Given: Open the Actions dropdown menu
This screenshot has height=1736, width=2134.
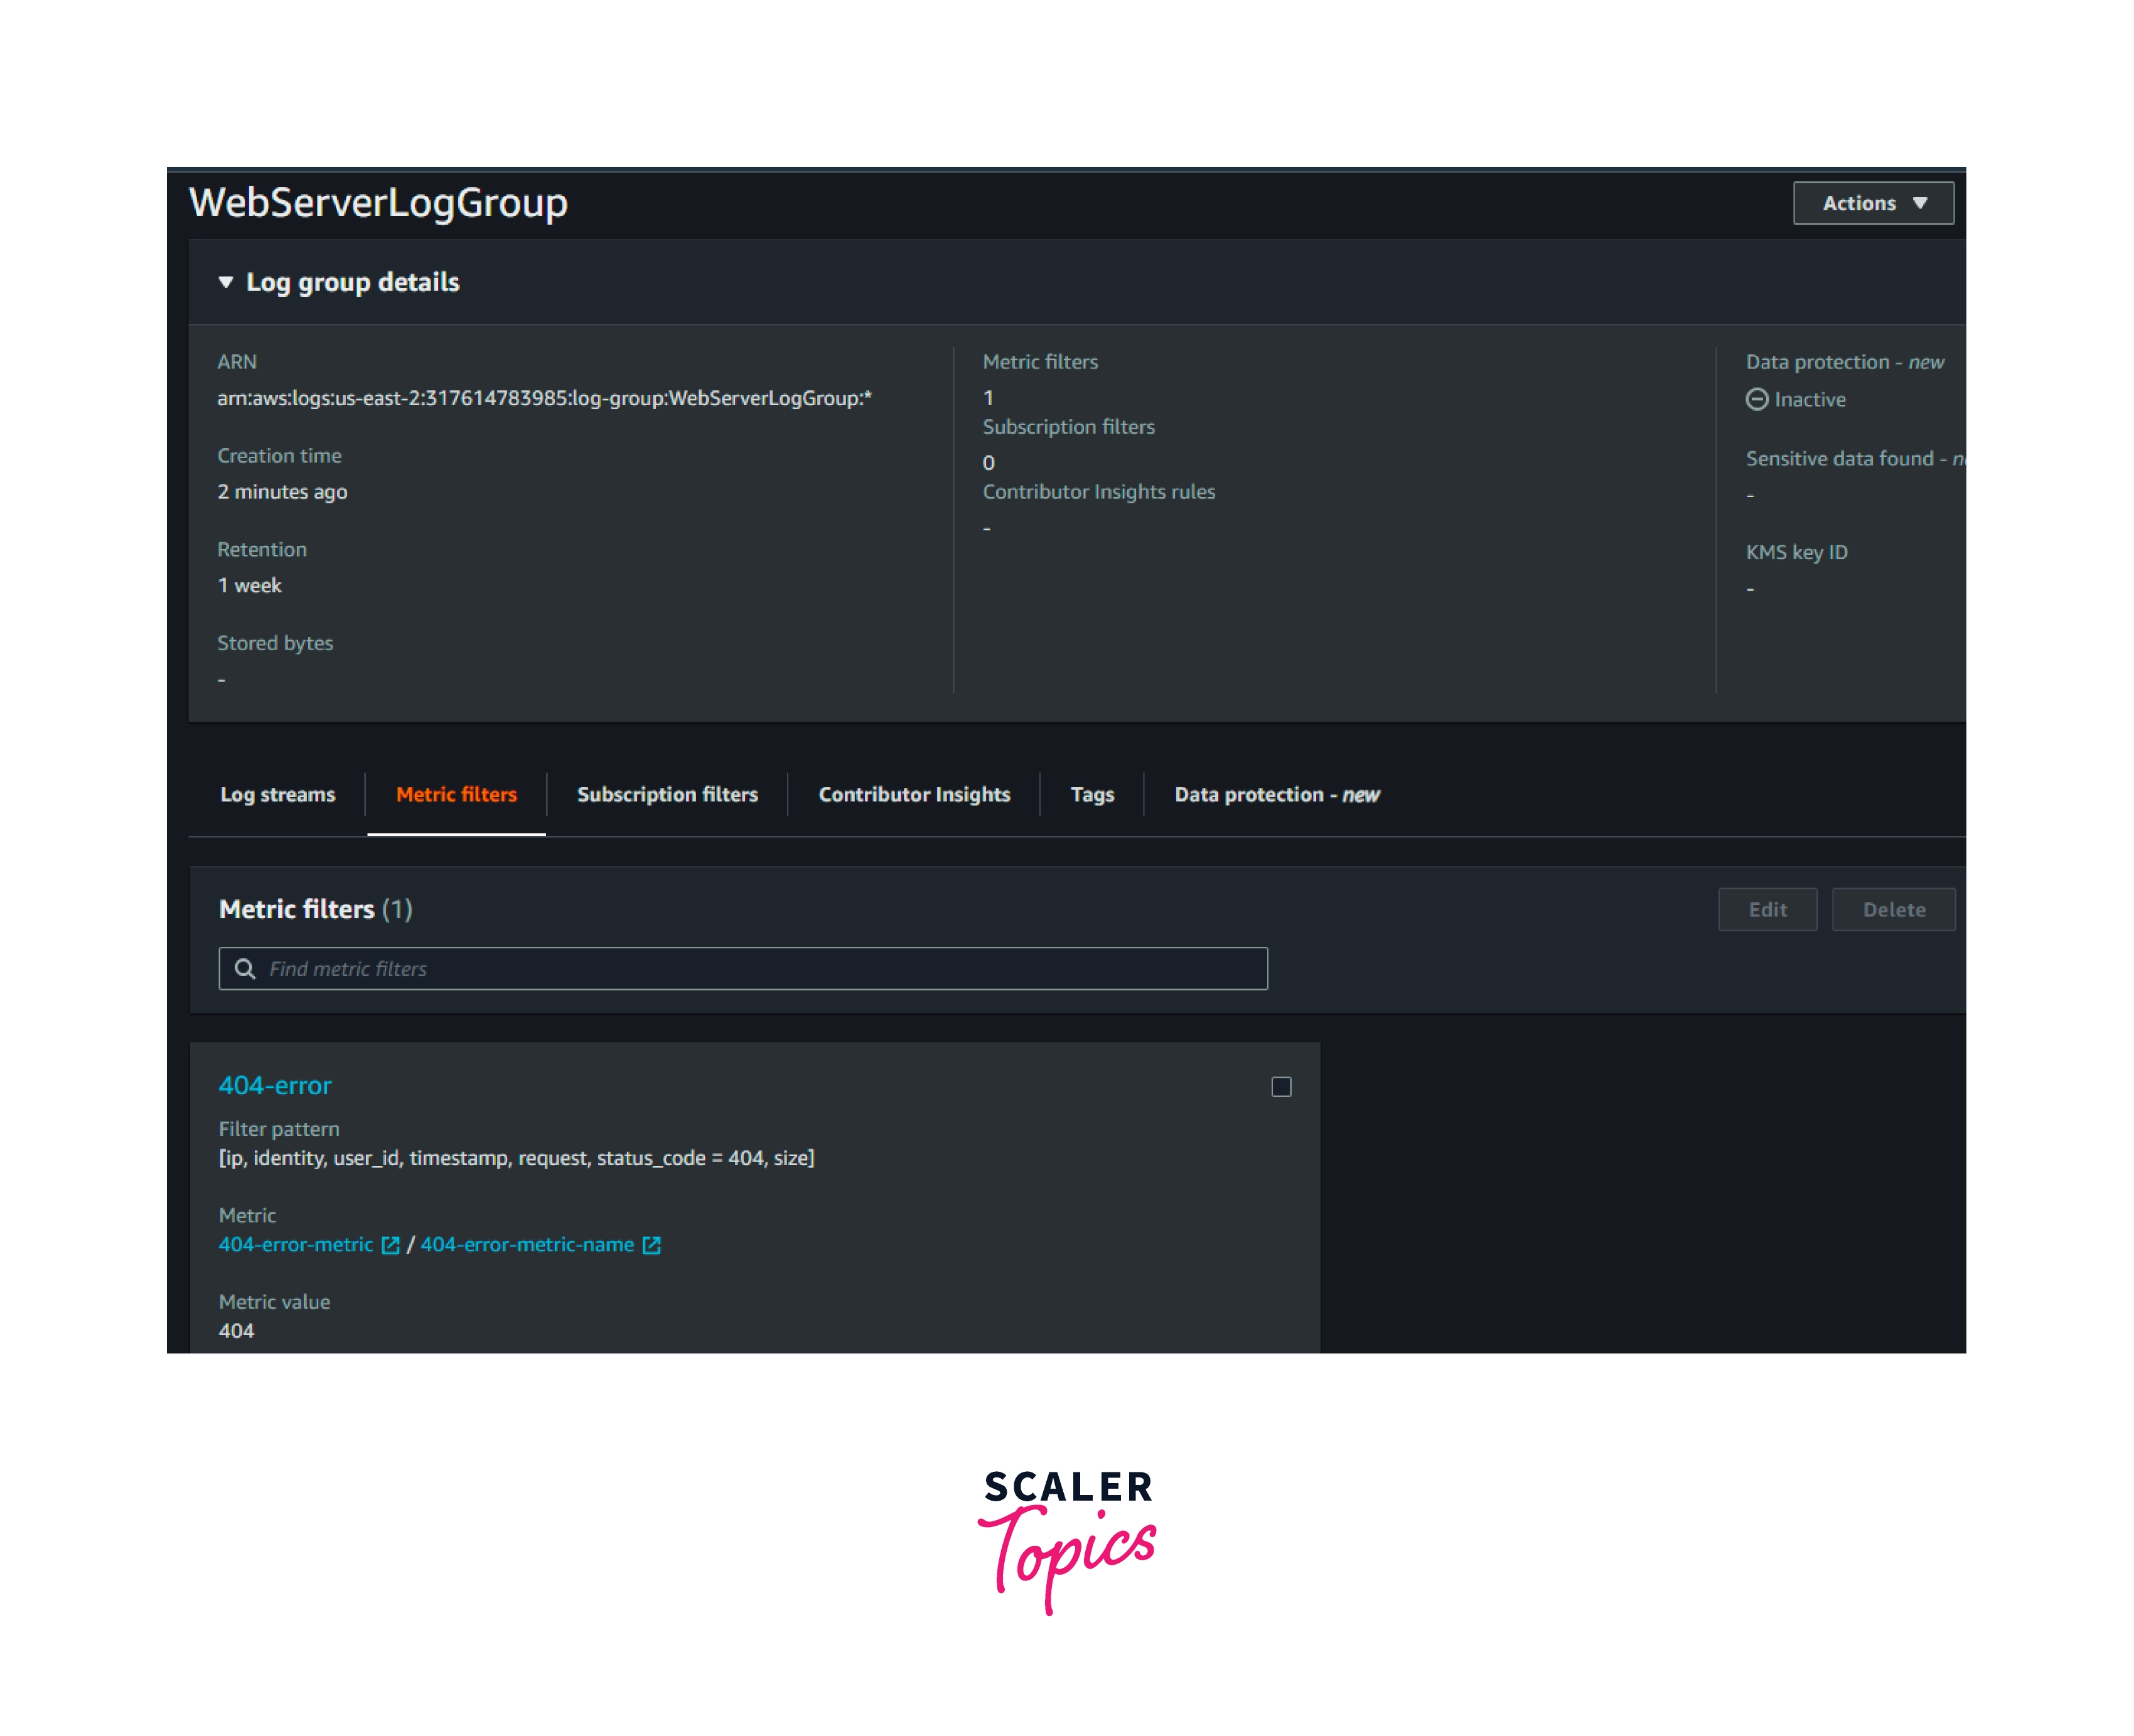Looking at the screenshot, I should [1872, 203].
